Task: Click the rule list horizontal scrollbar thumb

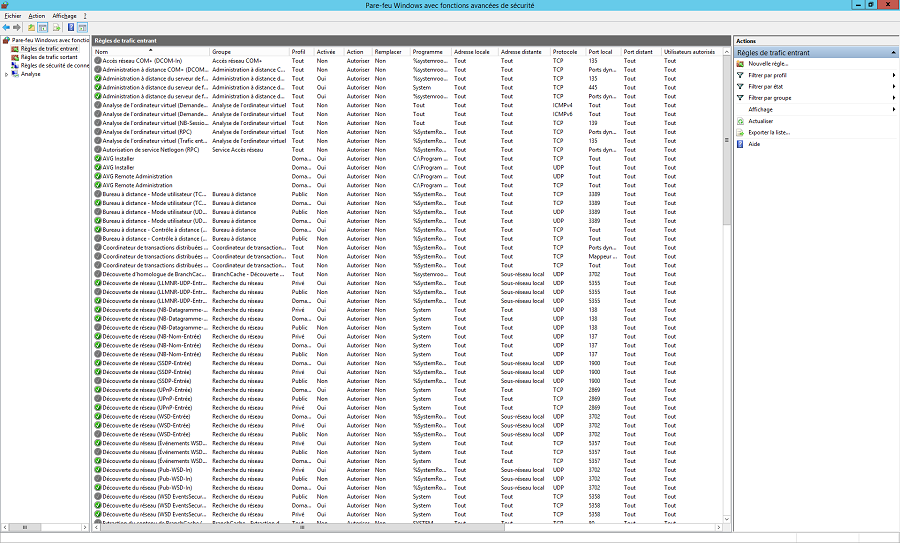Action: pos(302,527)
